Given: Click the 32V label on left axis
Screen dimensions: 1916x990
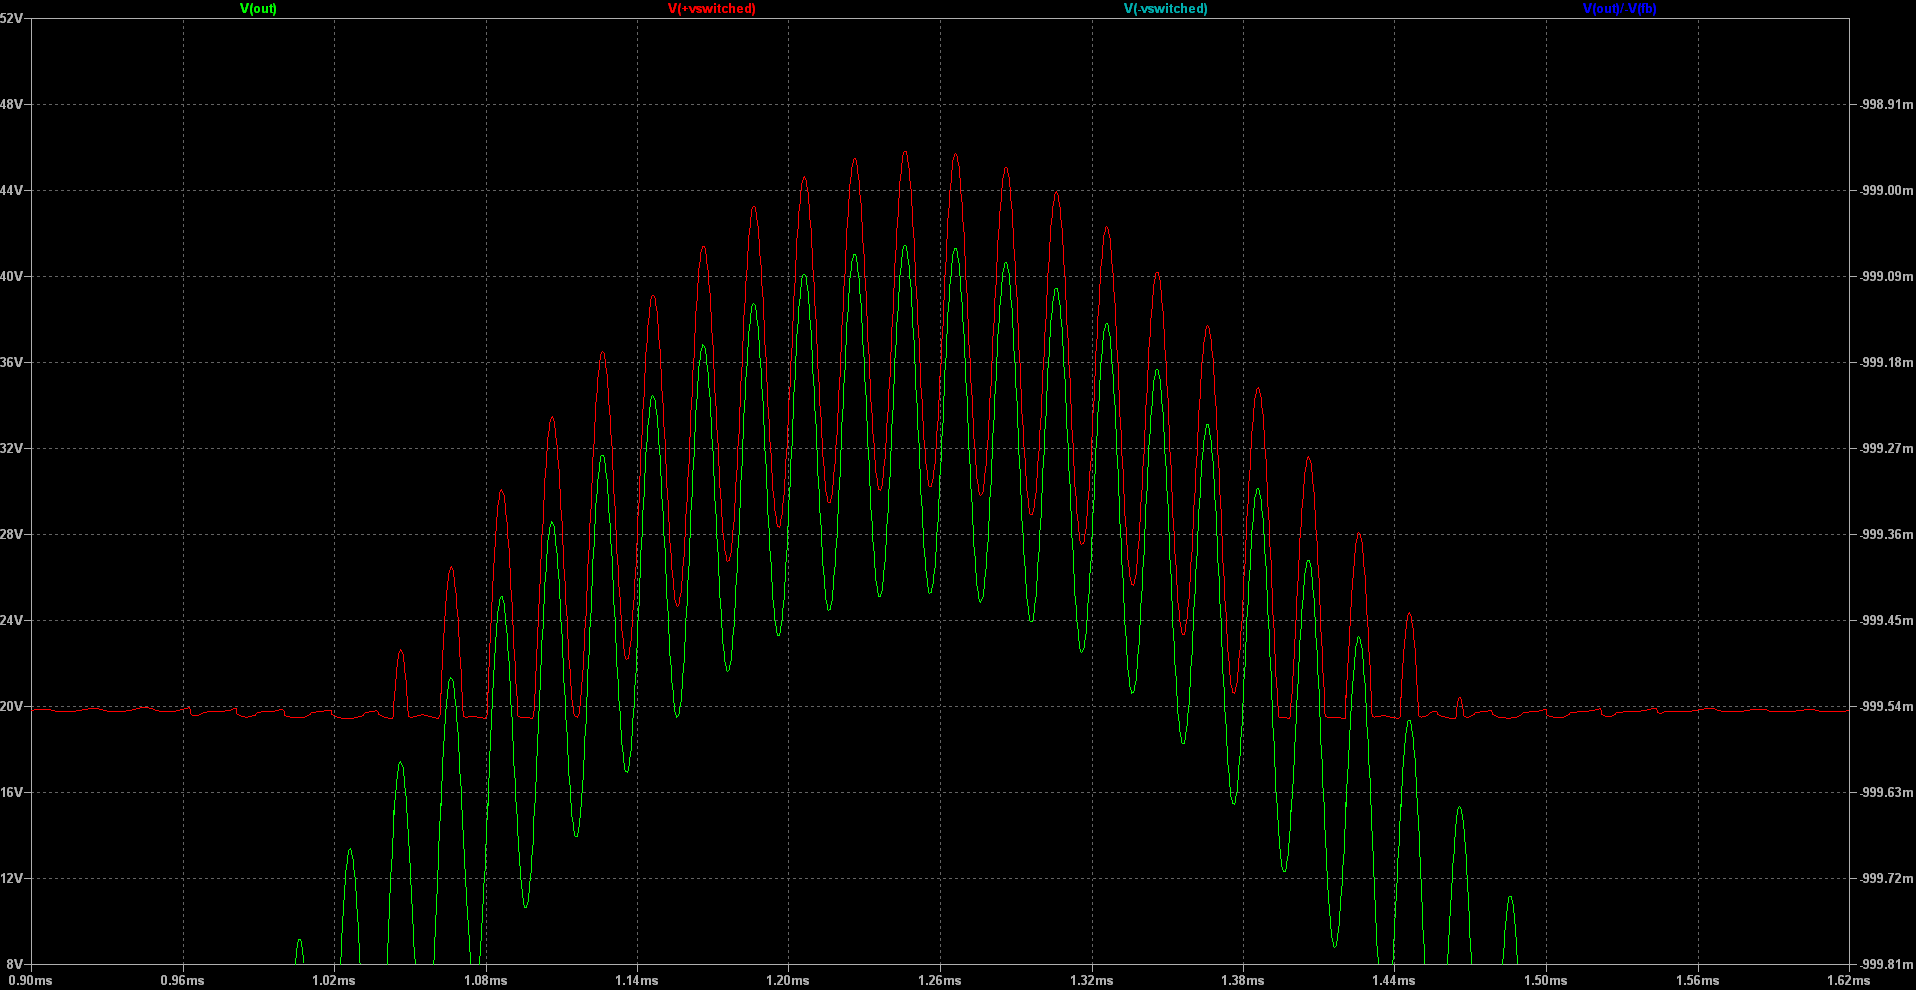Looking at the screenshot, I should coord(11,448).
